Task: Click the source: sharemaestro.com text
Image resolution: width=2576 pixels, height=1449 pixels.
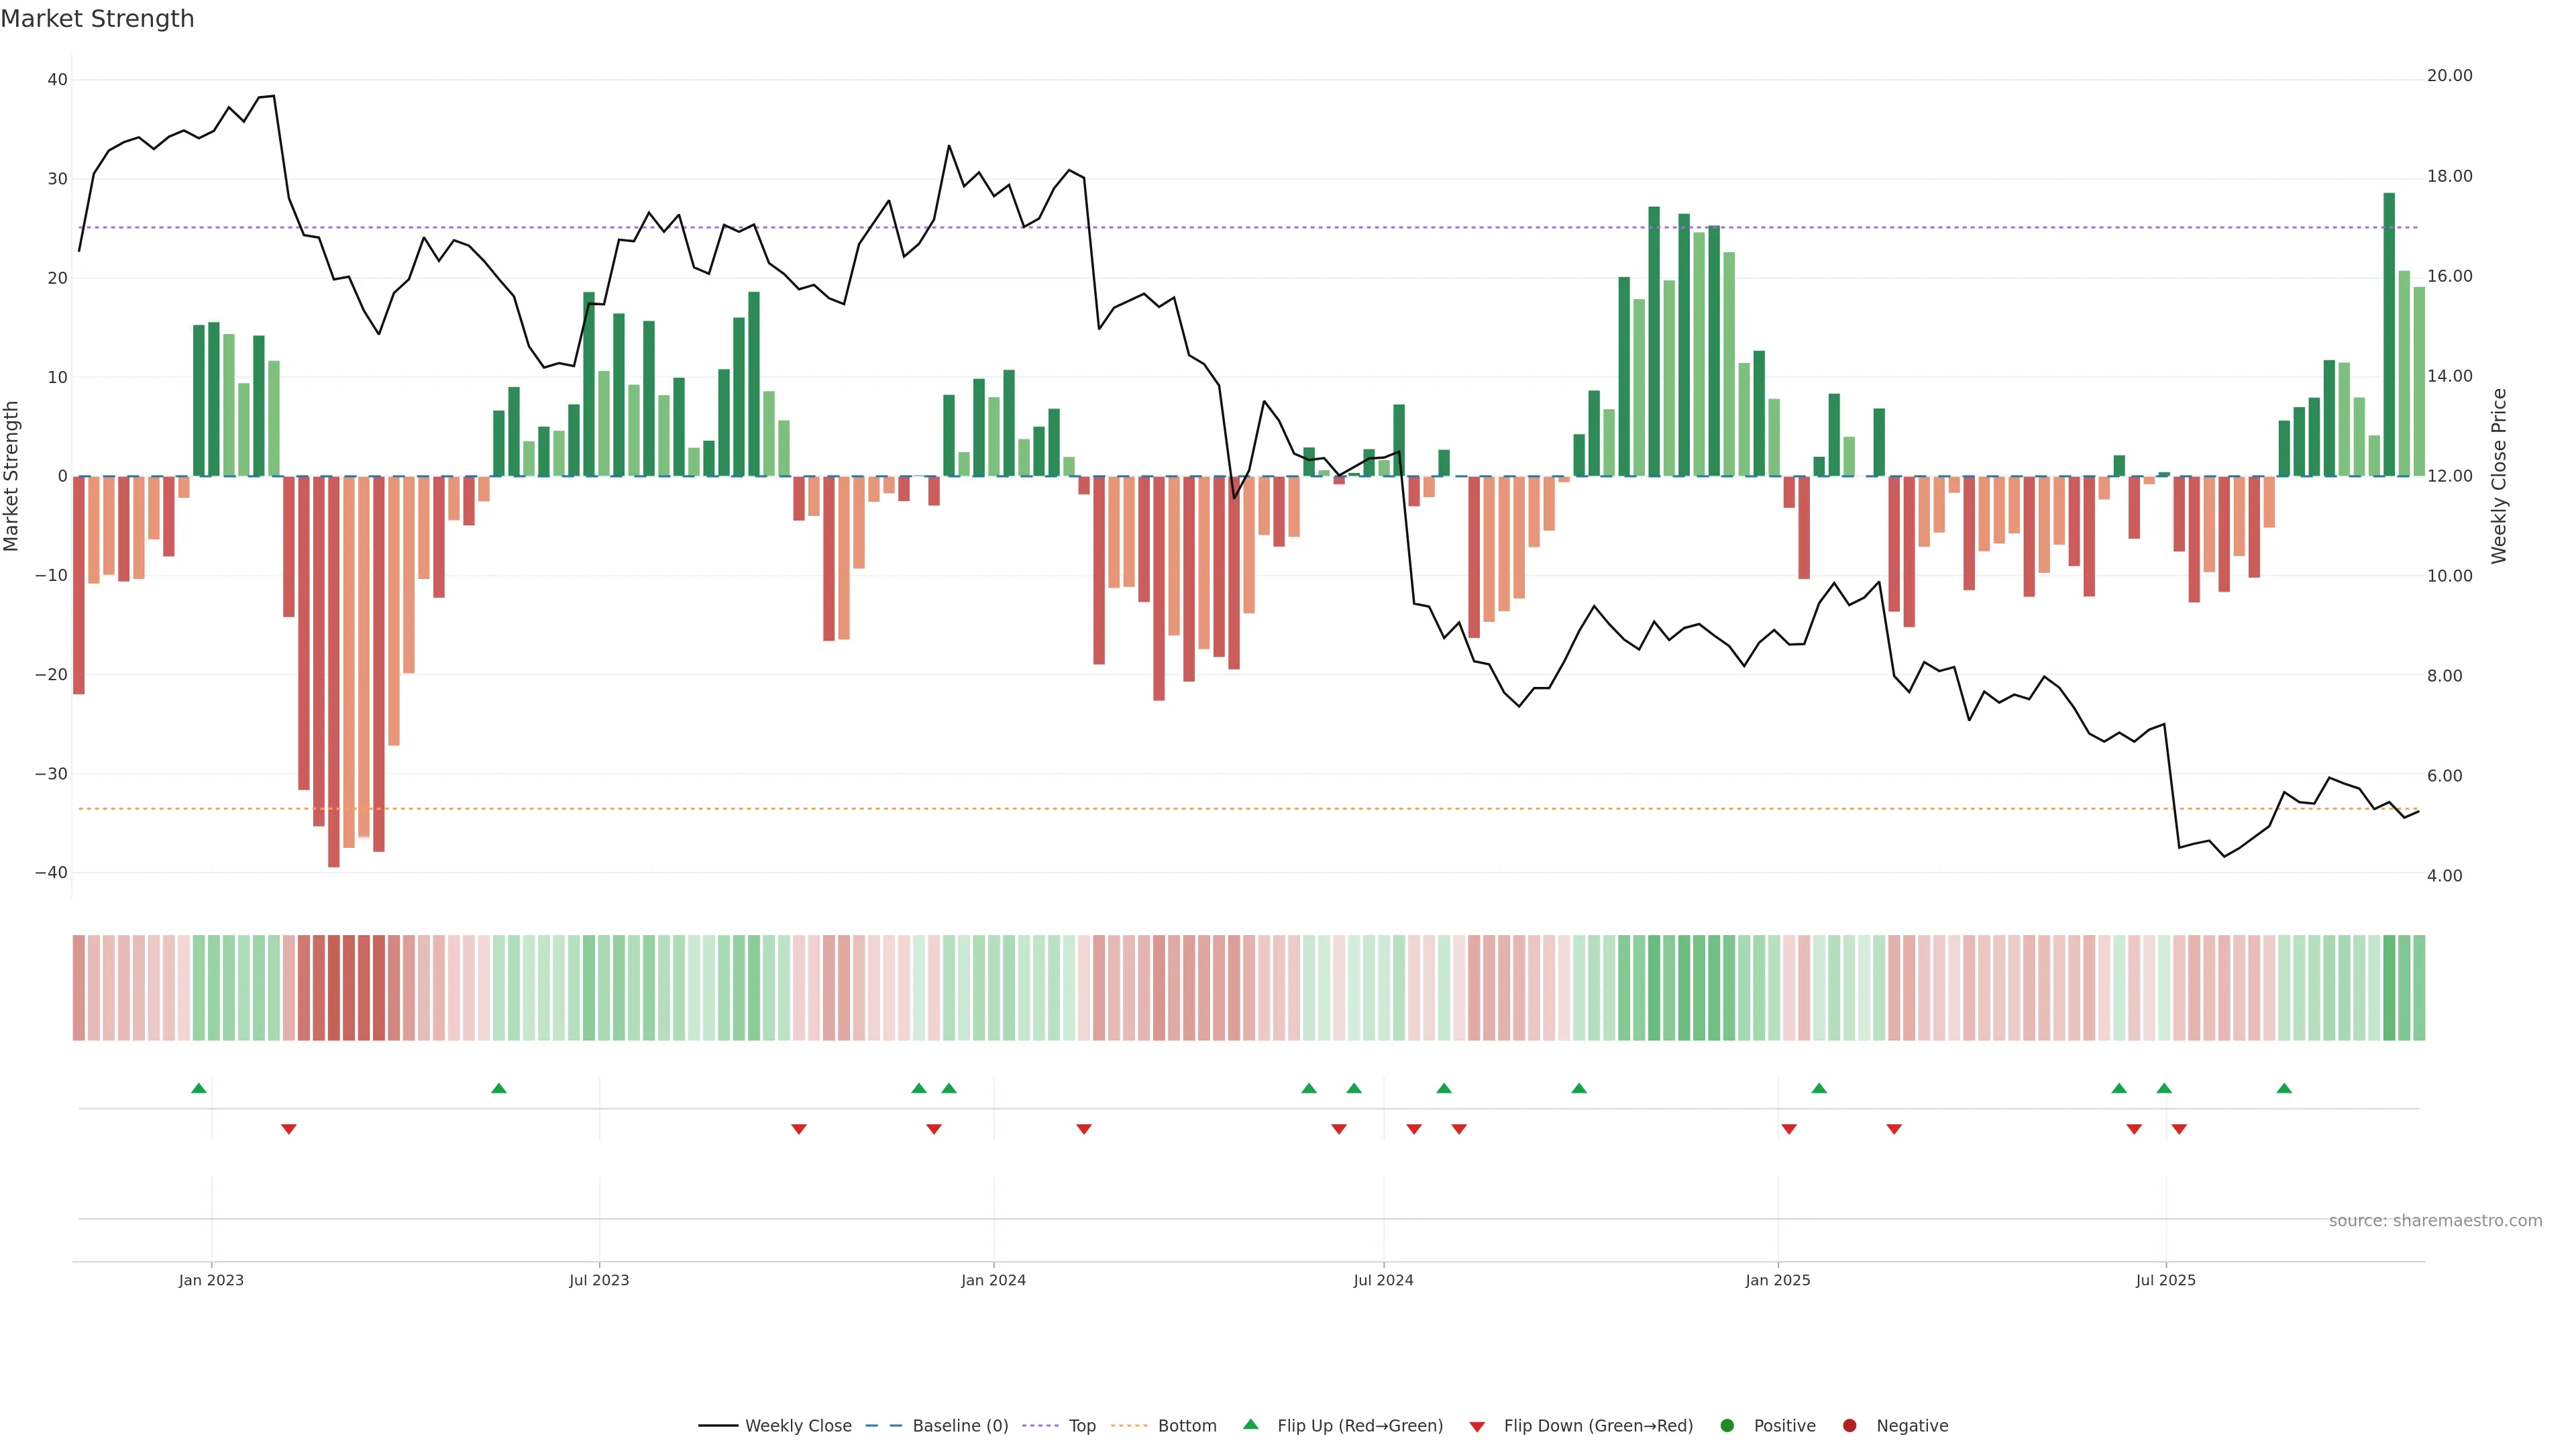Action: [2435, 1221]
